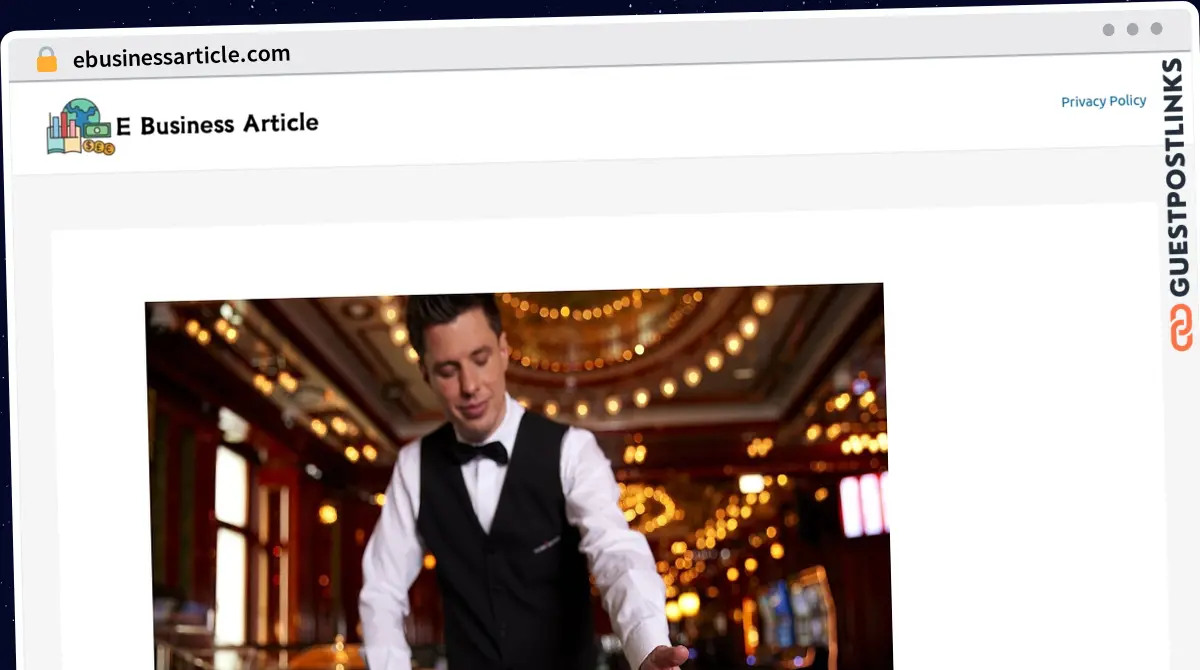The image size is (1200, 670).
Task: Click the green dollar bill in logo
Action: [x=98, y=129]
